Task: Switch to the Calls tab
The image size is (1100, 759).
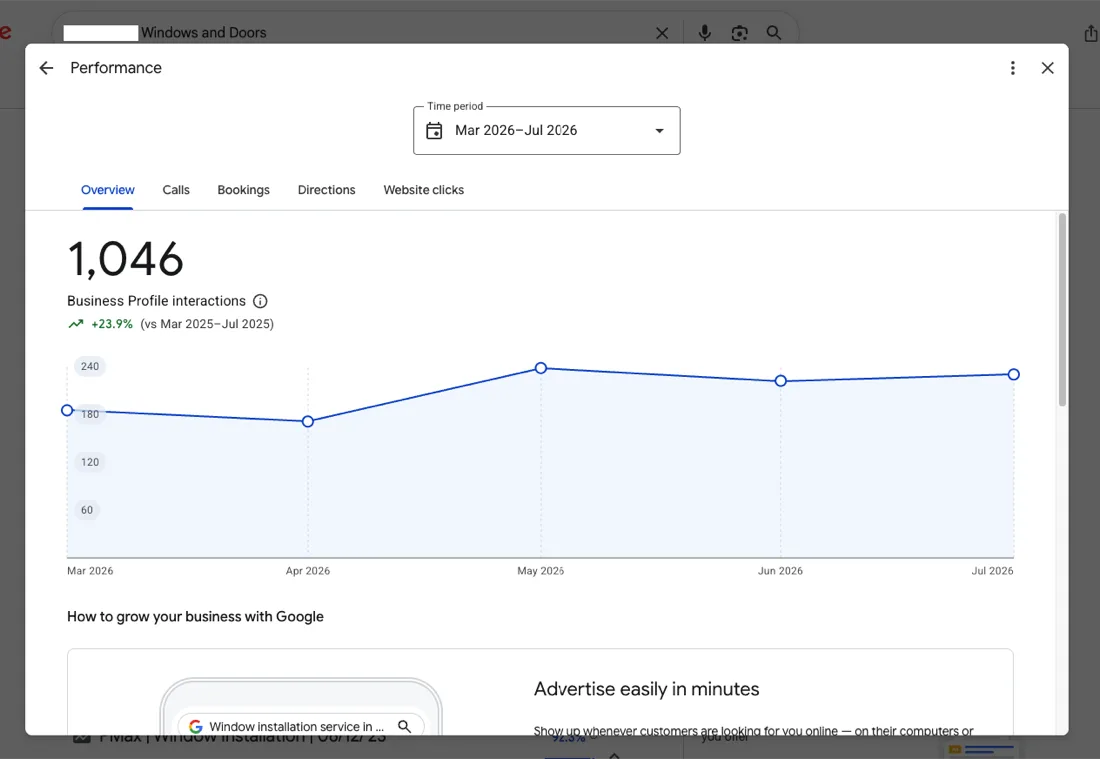Action: (176, 190)
